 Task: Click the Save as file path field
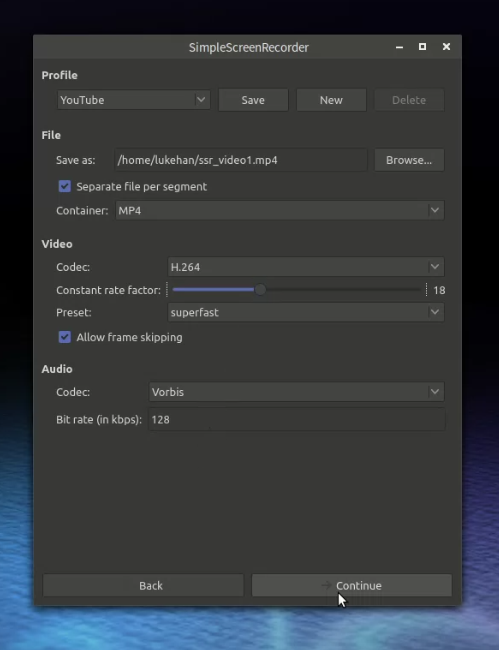[x=241, y=160]
